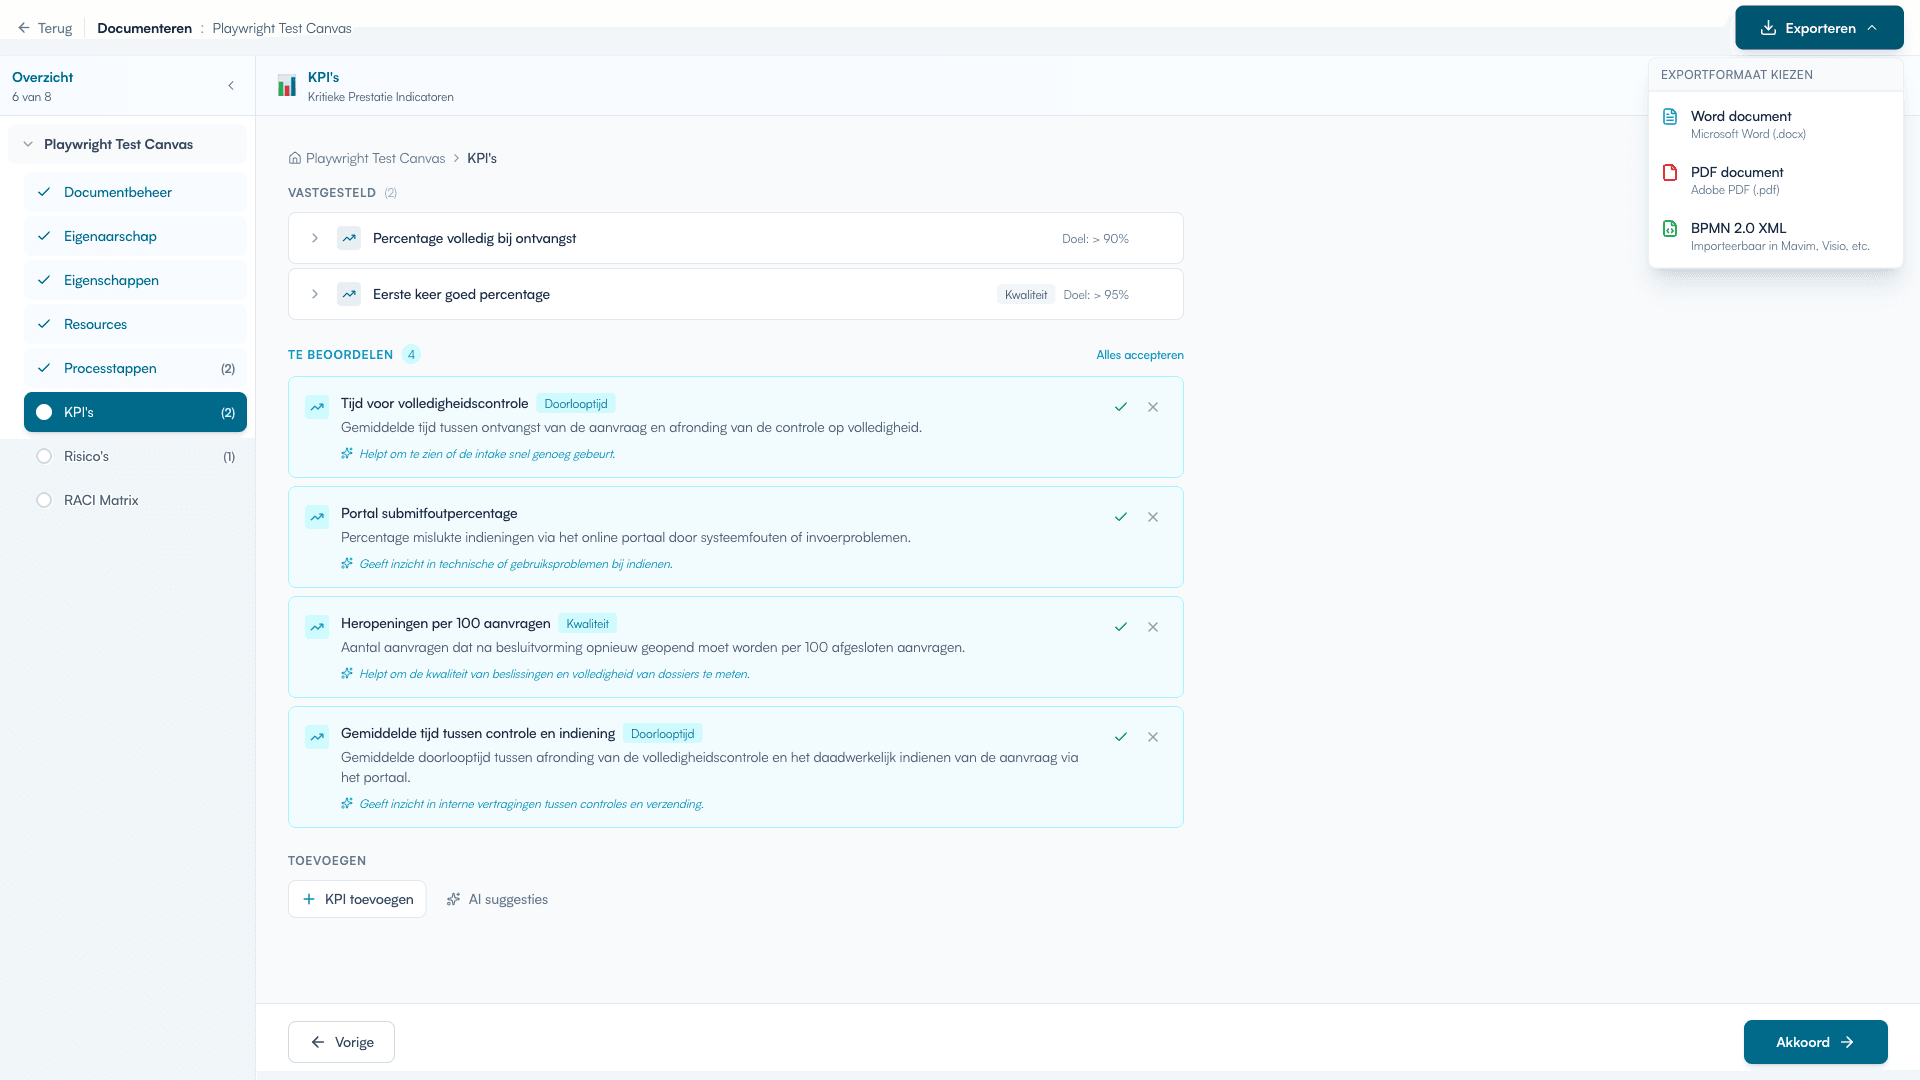This screenshot has width=1920, height=1080.
Task: Click the Alles accepteren link
Action: pyautogui.click(x=1139, y=355)
